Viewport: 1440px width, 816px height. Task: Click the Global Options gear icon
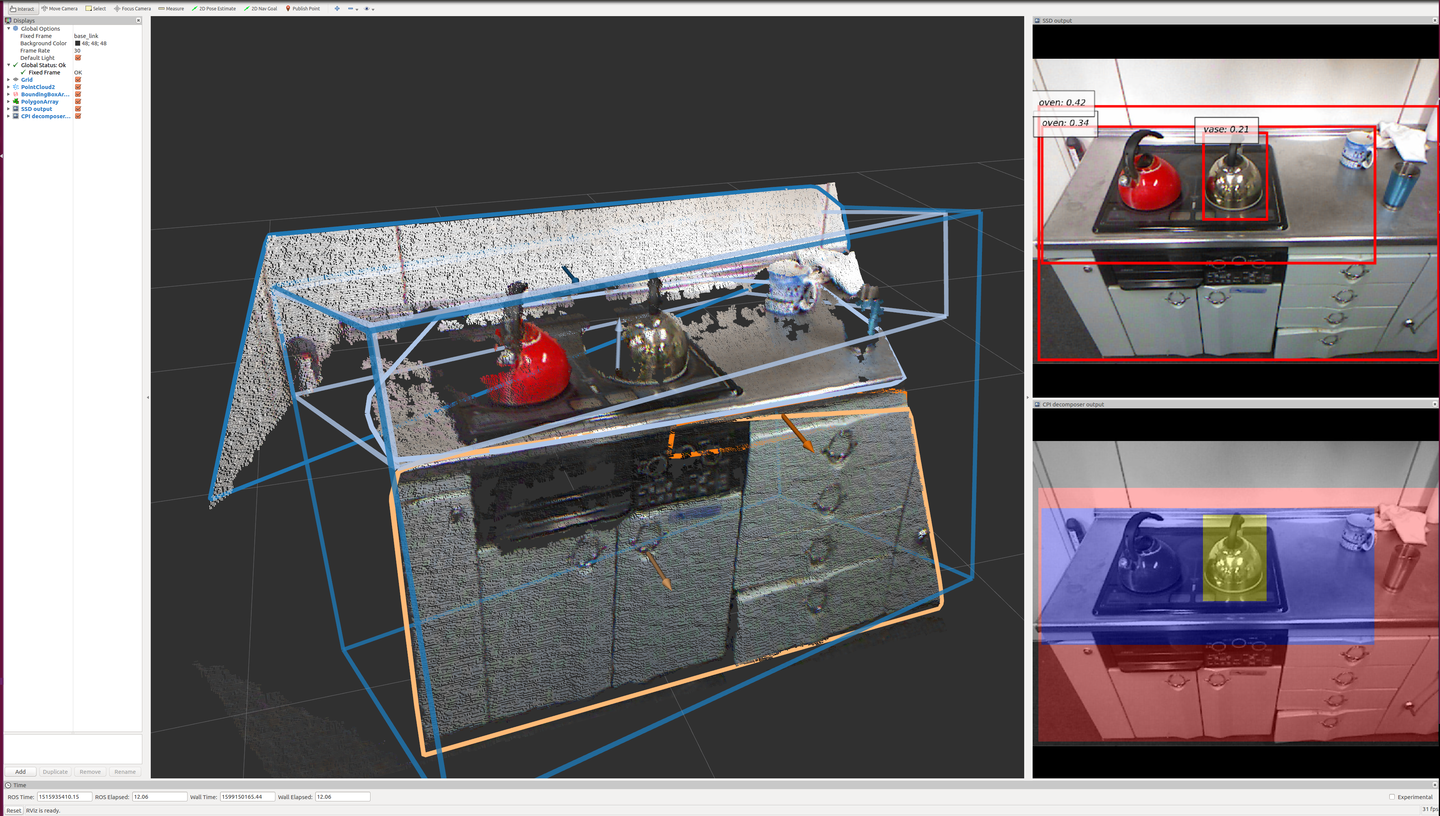pos(16,29)
